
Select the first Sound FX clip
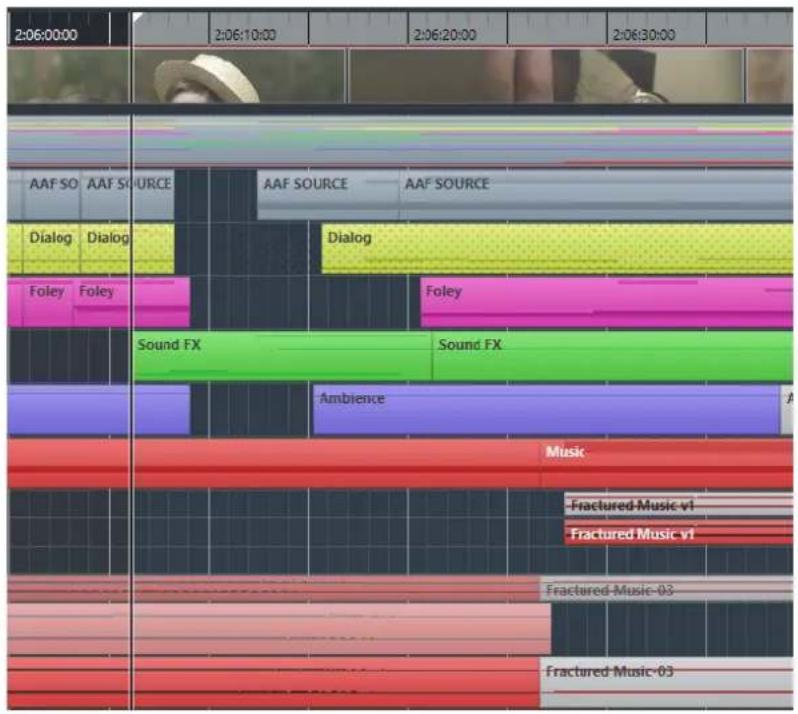coord(282,356)
